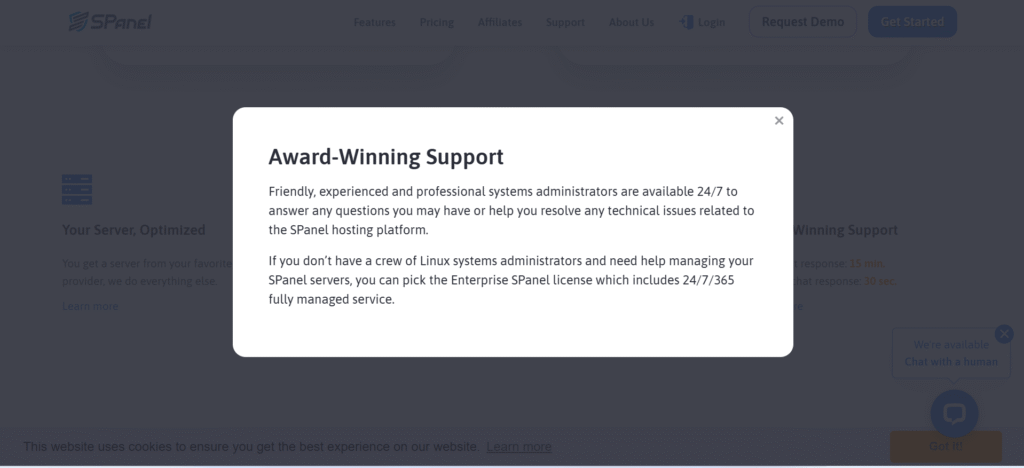The height and width of the screenshot is (468, 1024).
Task: Dismiss the chat invitation tooltip
Action: [1004, 334]
